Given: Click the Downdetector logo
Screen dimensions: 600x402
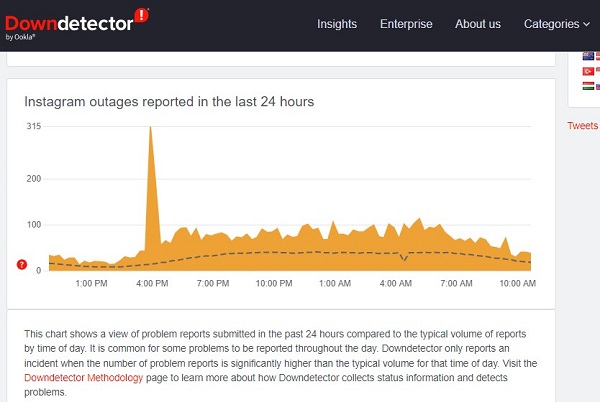Looking at the screenshot, I should pos(77,24).
